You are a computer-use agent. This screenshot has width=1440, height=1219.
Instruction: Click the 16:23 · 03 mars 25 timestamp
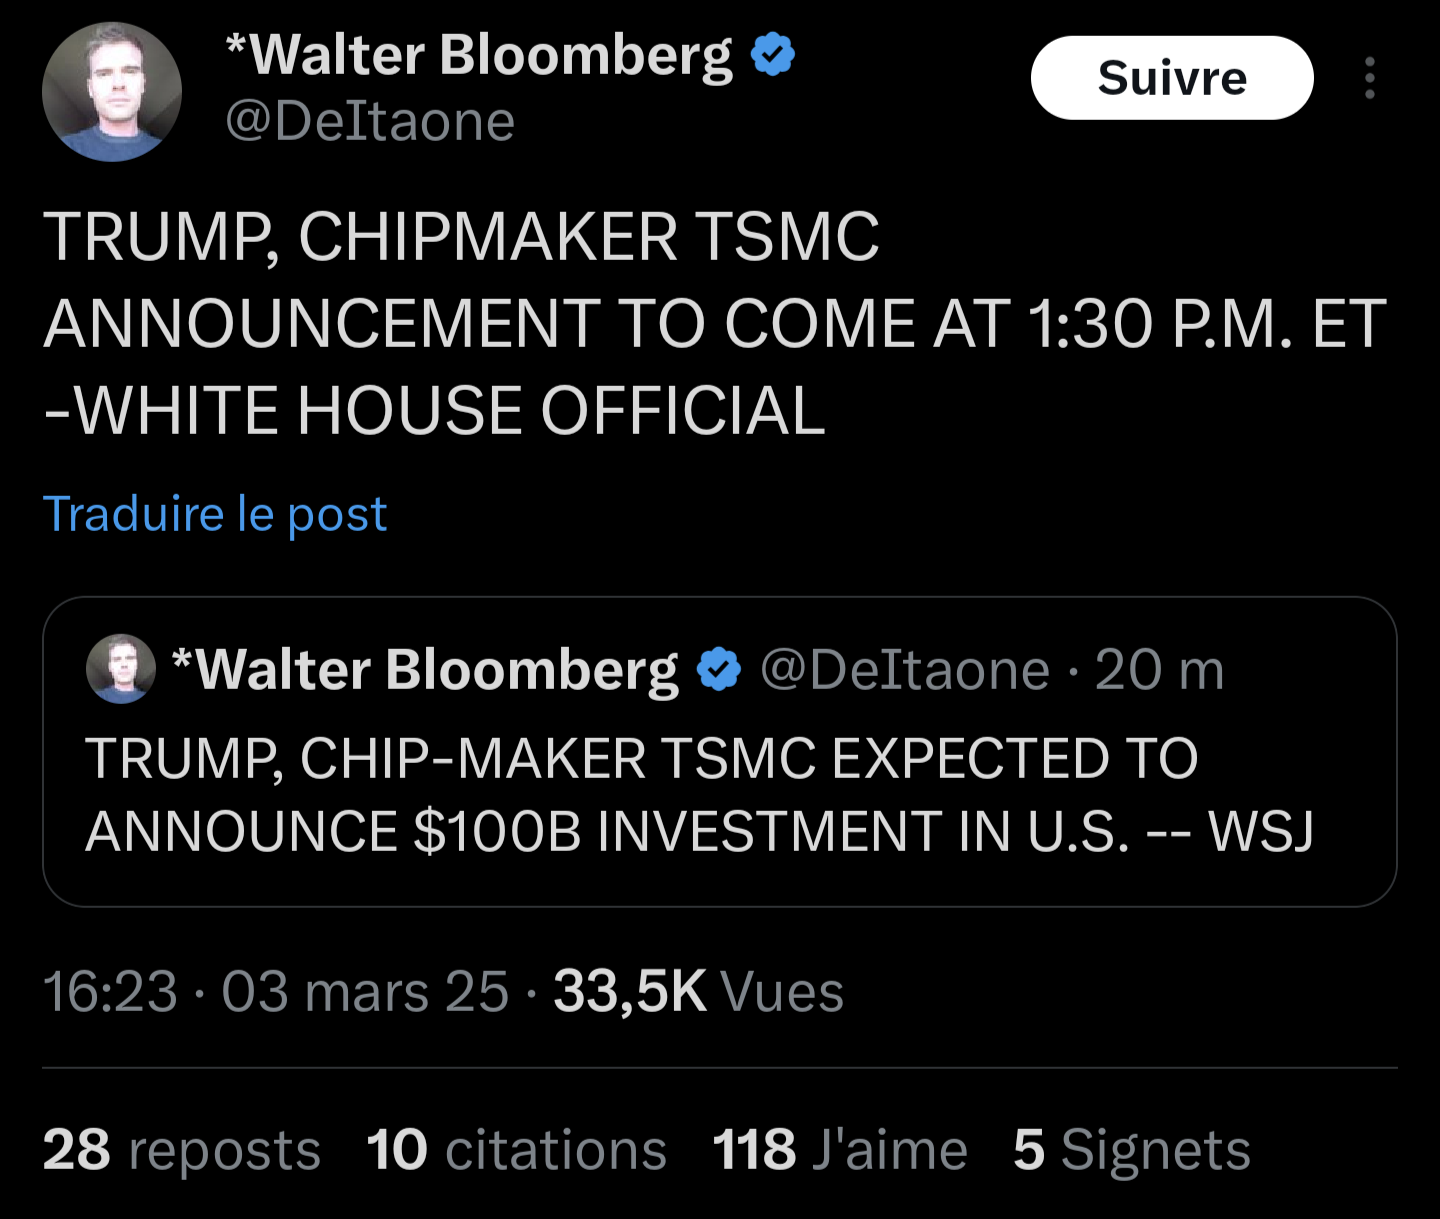tap(275, 992)
